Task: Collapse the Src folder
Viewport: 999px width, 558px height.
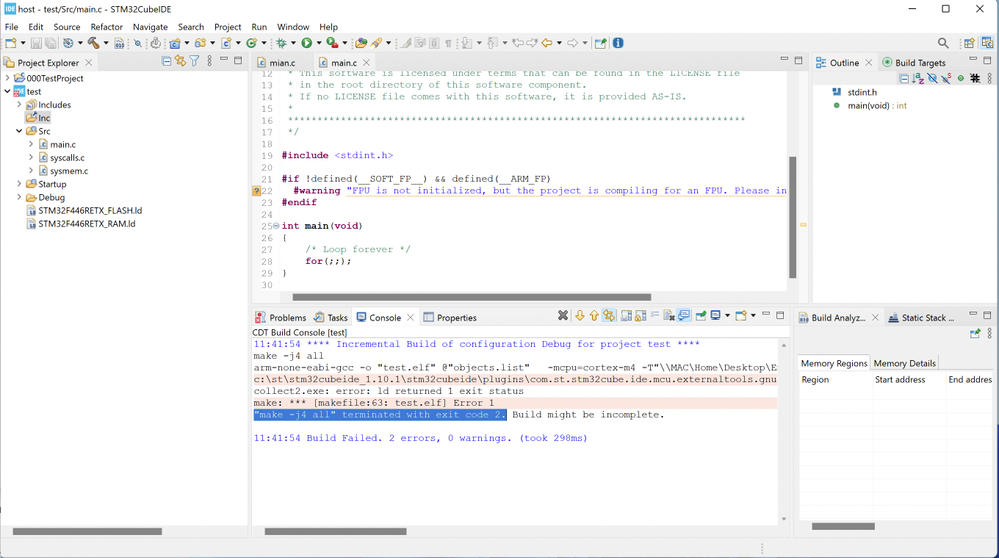Action: coord(19,131)
